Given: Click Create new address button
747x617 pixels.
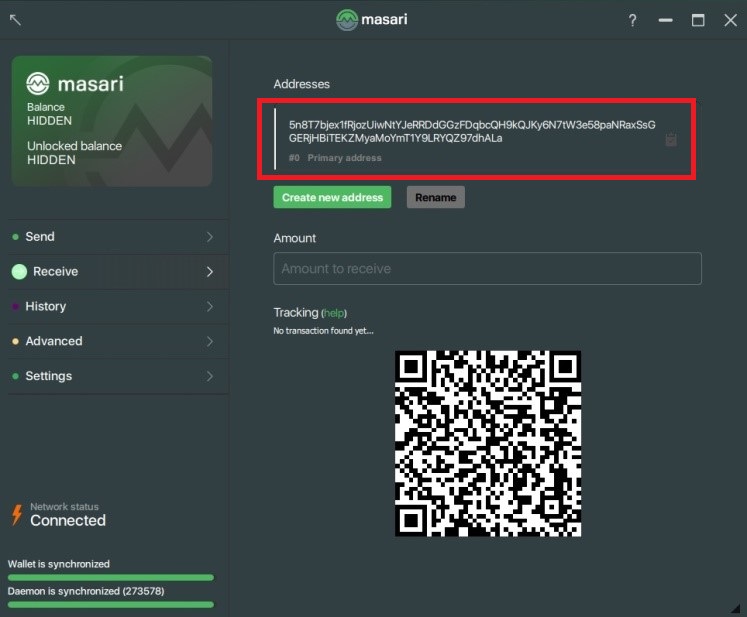Looking at the screenshot, I should [x=332, y=197].
